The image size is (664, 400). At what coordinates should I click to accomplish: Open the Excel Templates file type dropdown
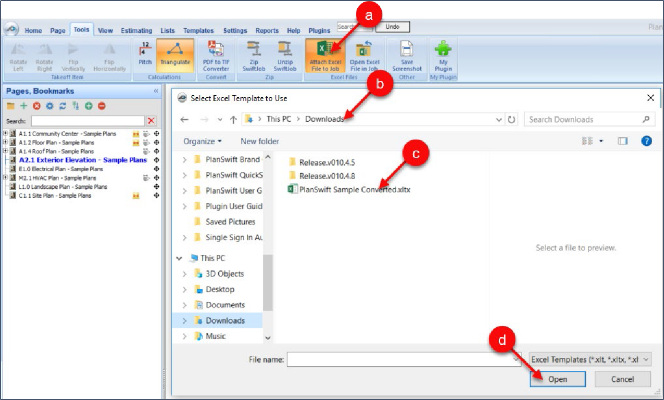590,359
